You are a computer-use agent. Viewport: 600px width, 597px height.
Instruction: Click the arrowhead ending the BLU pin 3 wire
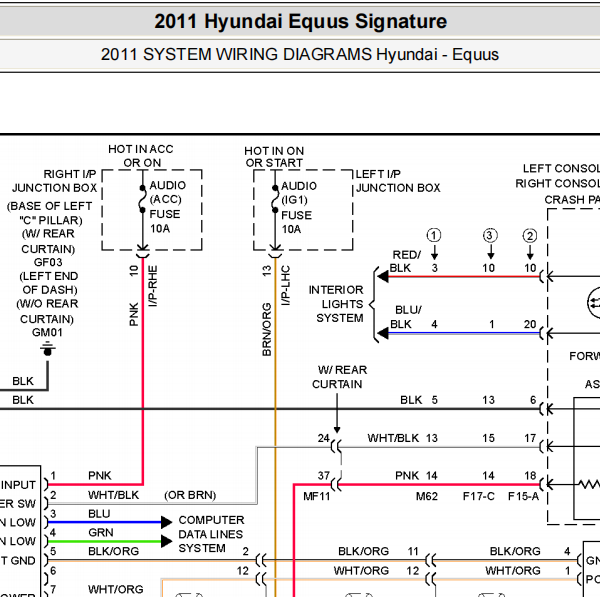166,522
